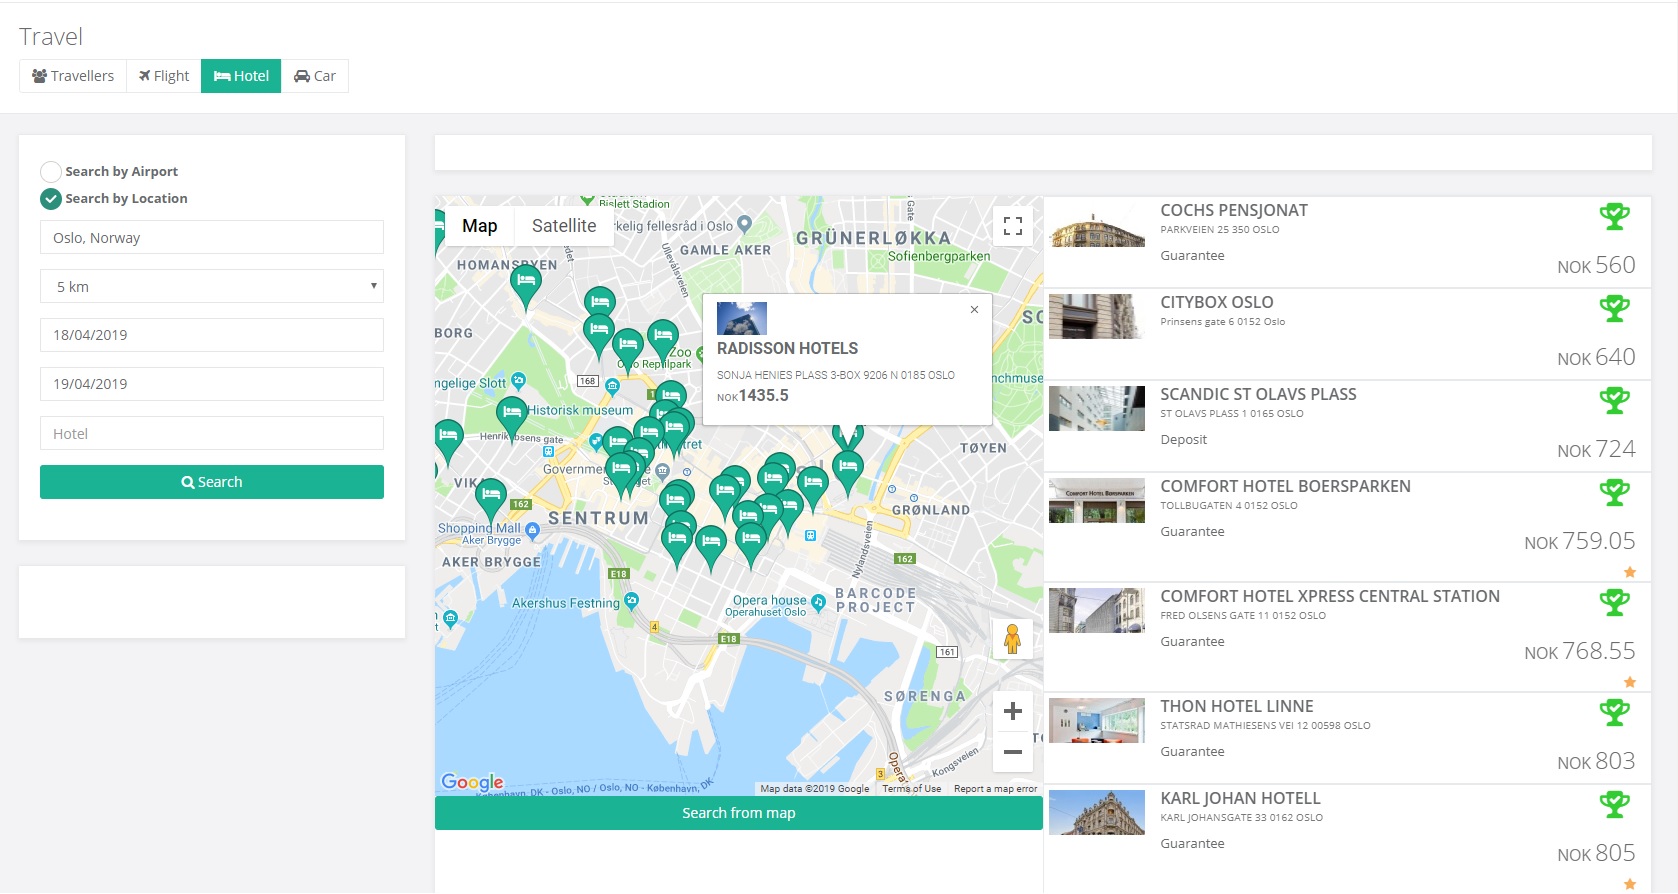Close the Radisson Hotels info popup
This screenshot has width=1678, height=894.
[x=974, y=310]
